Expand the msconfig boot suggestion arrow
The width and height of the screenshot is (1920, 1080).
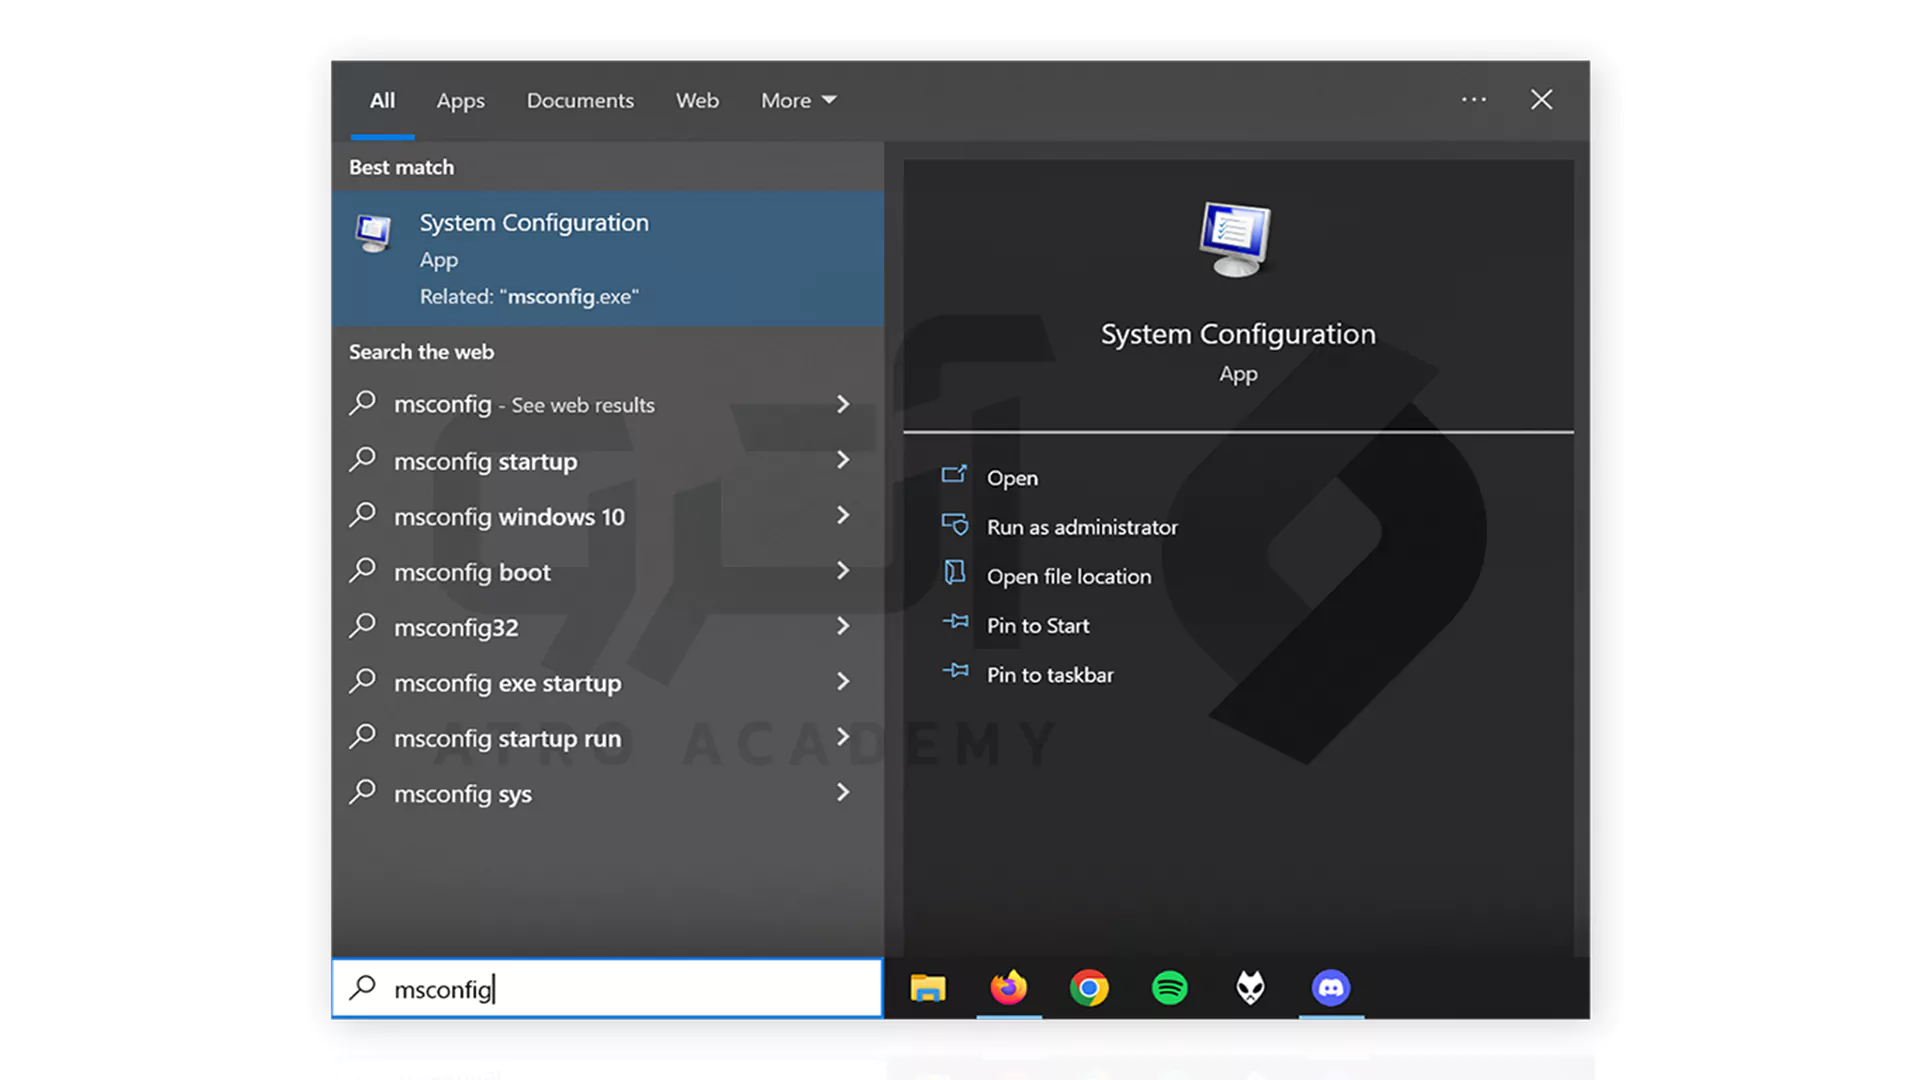[x=843, y=571]
